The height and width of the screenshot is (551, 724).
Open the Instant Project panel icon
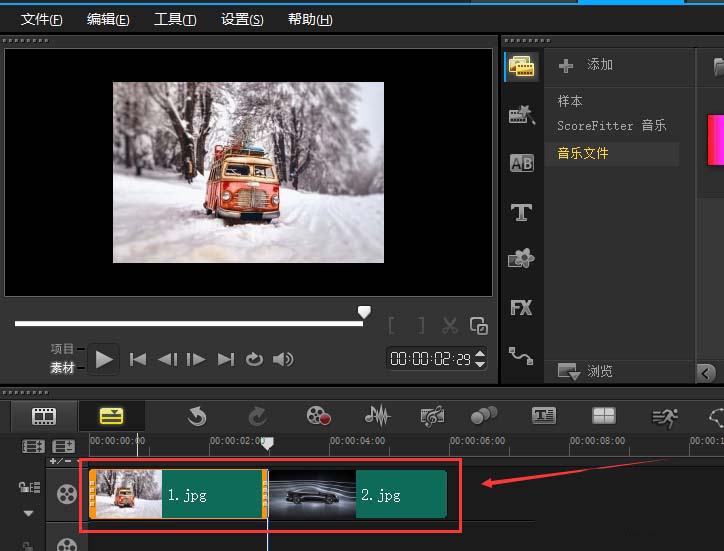[521, 115]
